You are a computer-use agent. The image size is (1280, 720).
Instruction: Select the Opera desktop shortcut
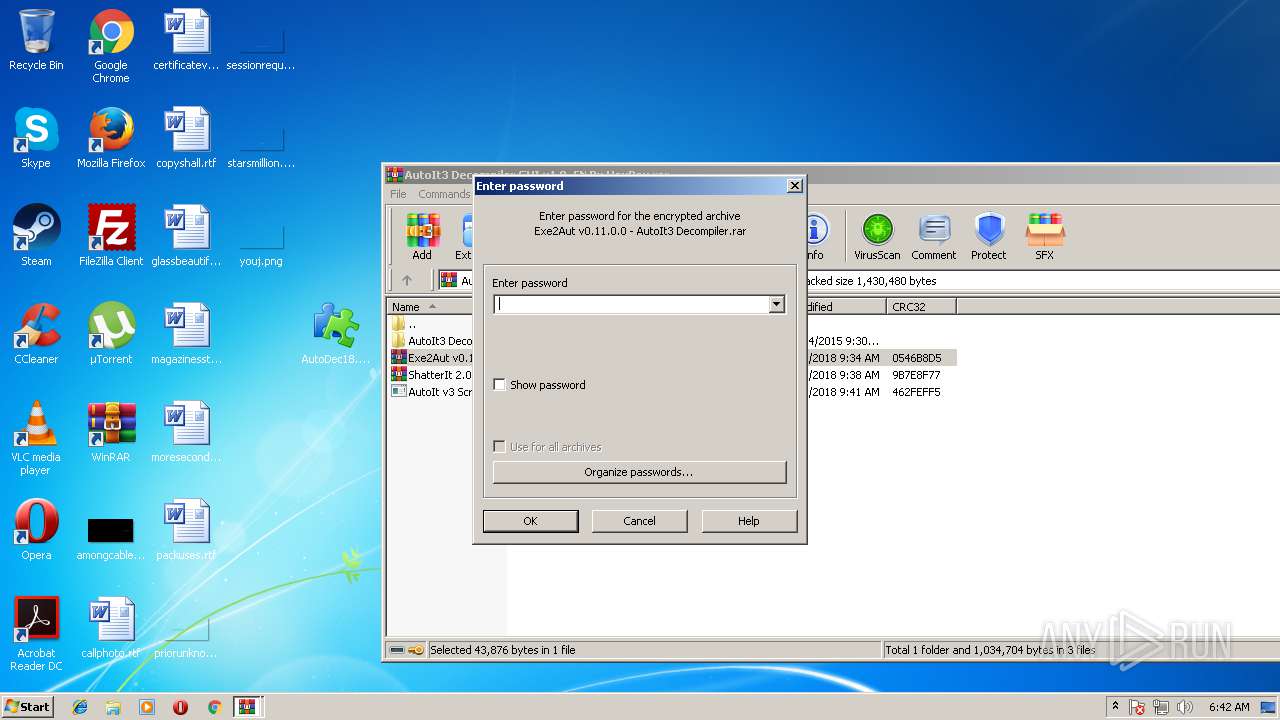coord(36,530)
